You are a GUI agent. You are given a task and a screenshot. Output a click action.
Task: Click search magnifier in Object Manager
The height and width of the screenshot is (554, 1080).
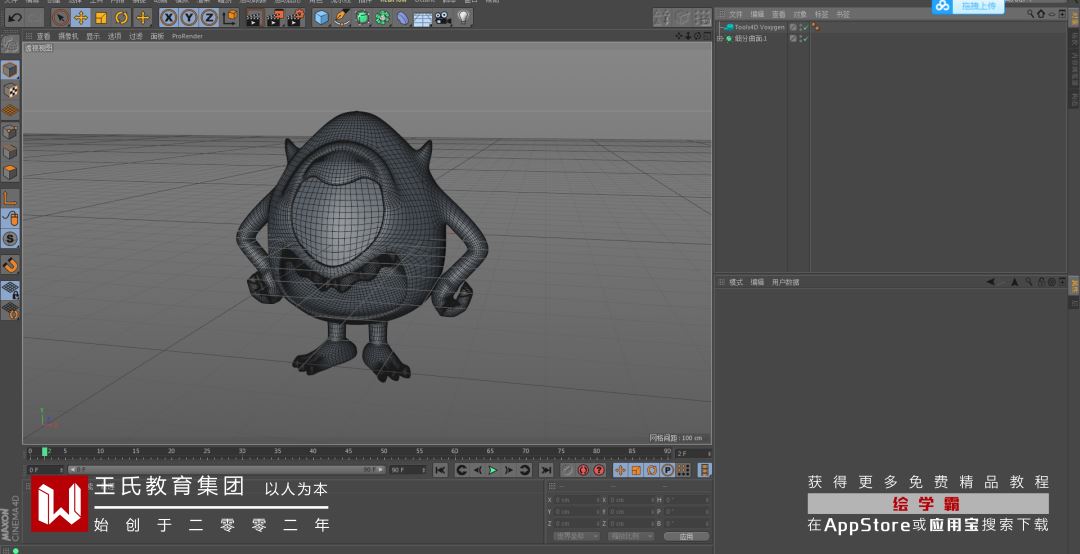[1030, 14]
